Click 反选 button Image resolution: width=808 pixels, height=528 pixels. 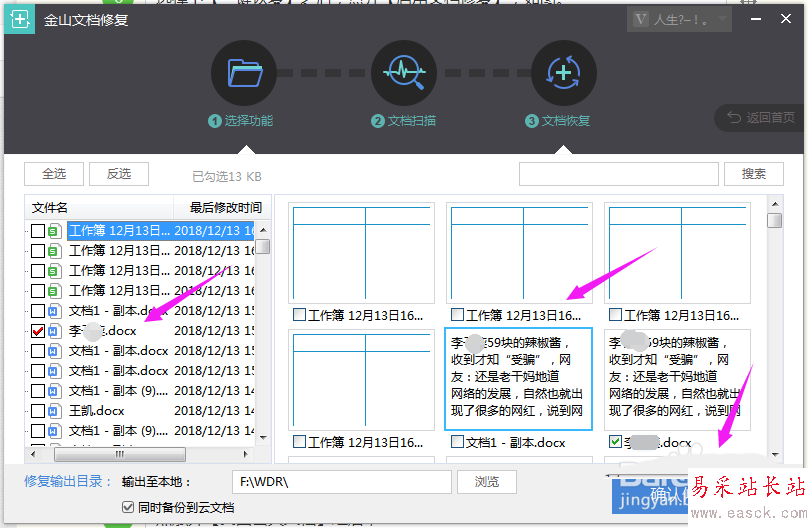(119, 174)
